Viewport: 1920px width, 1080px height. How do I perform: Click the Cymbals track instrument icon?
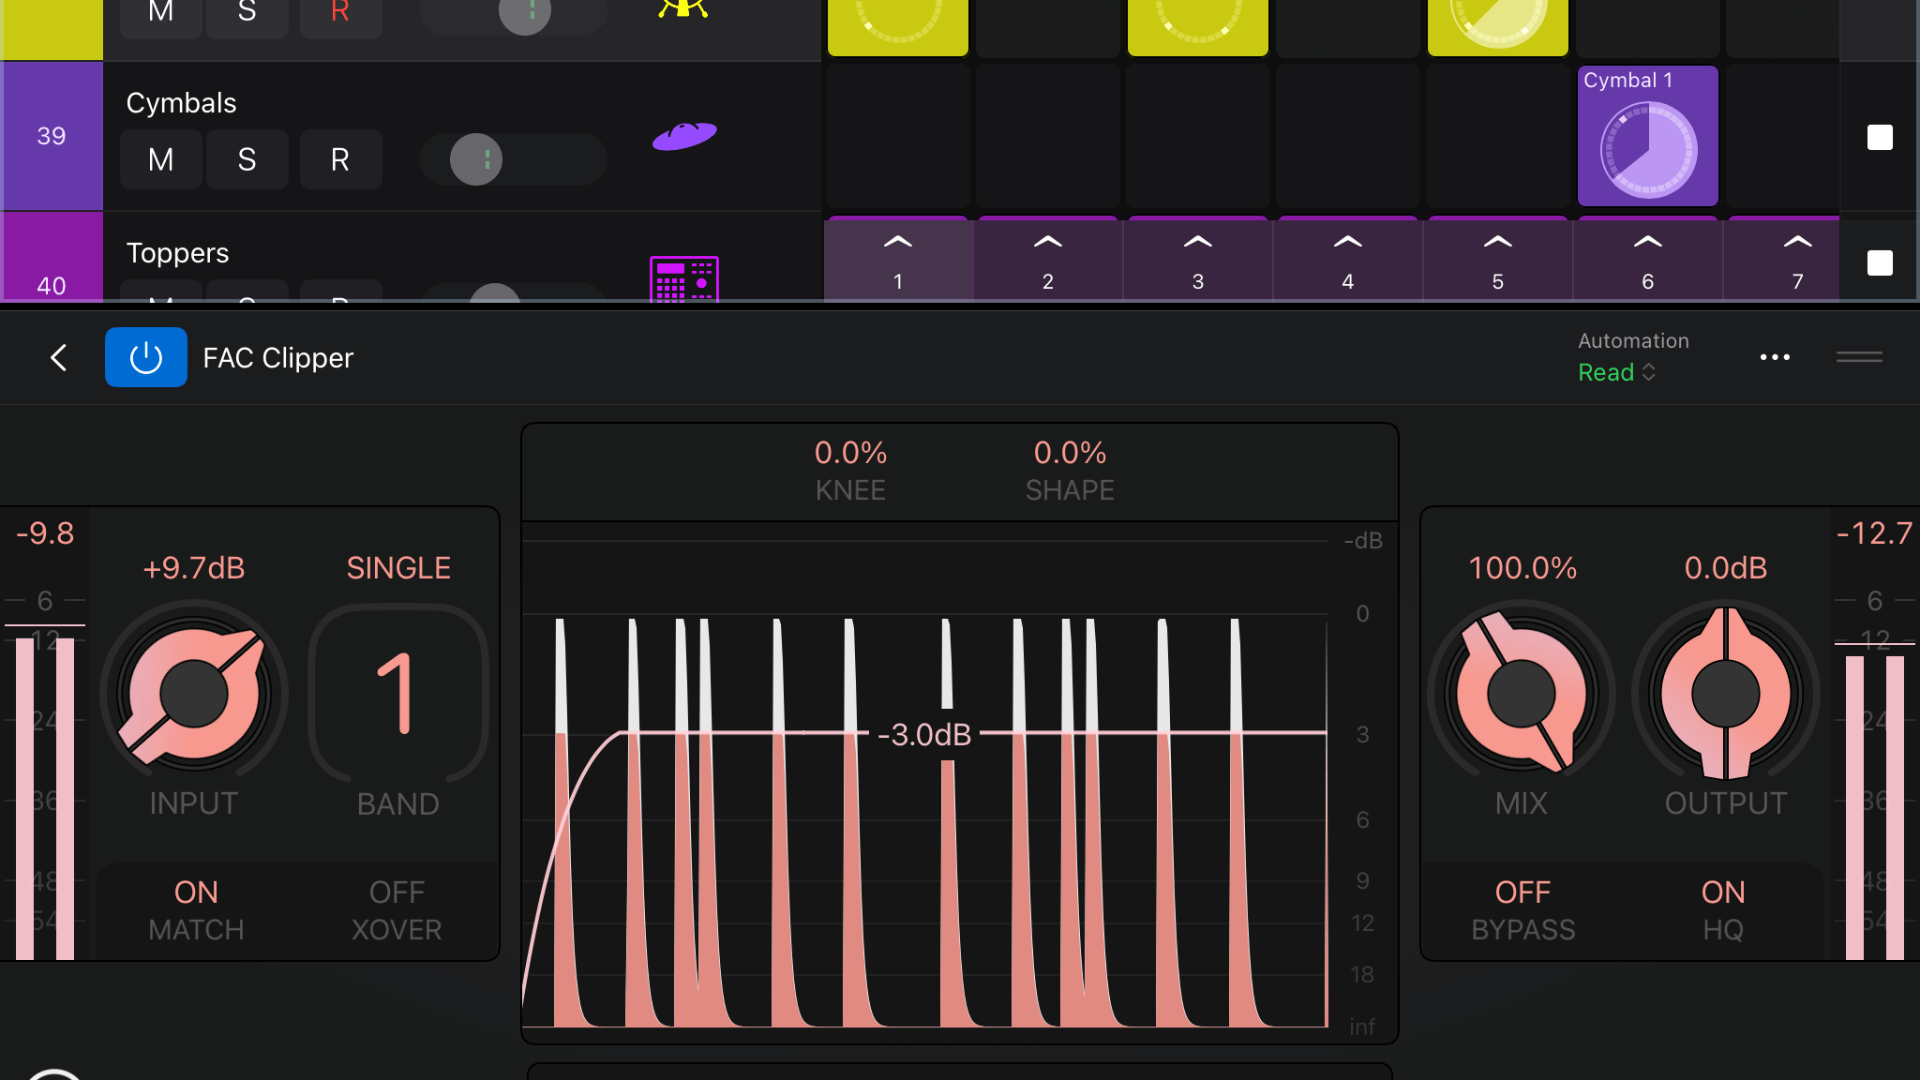(684, 136)
